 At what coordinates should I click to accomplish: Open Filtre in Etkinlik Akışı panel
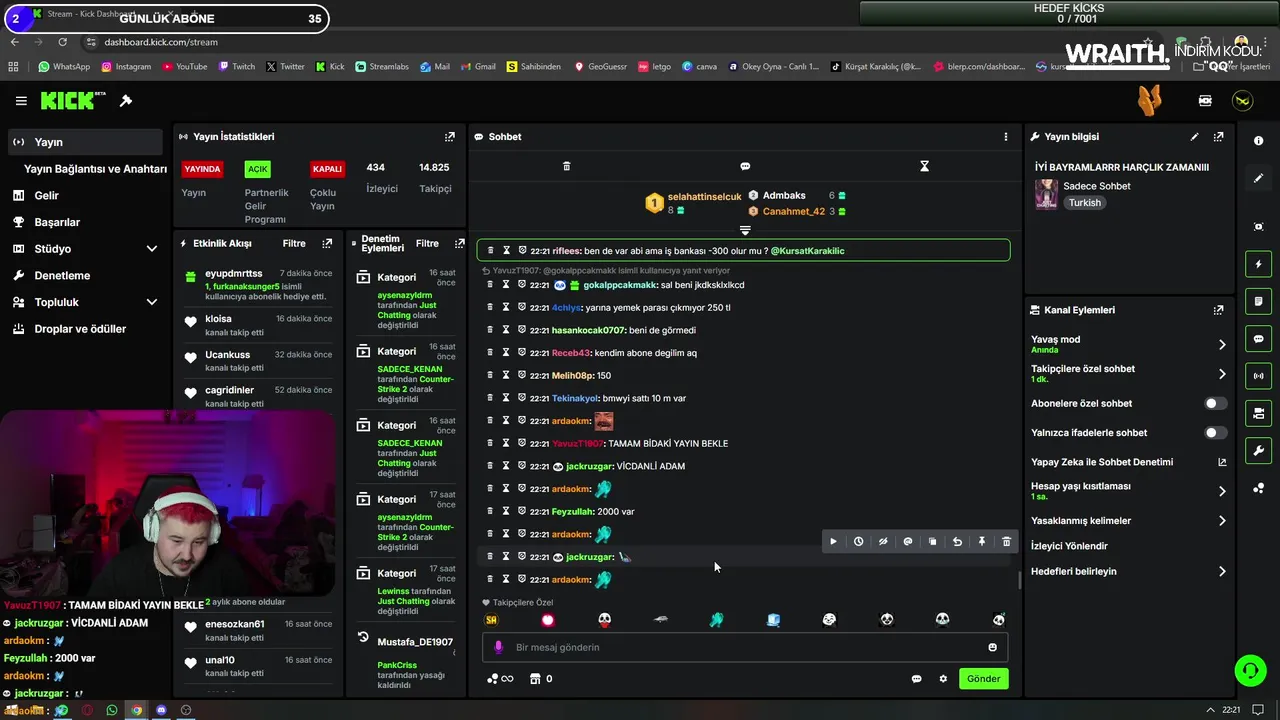(294, 243)
